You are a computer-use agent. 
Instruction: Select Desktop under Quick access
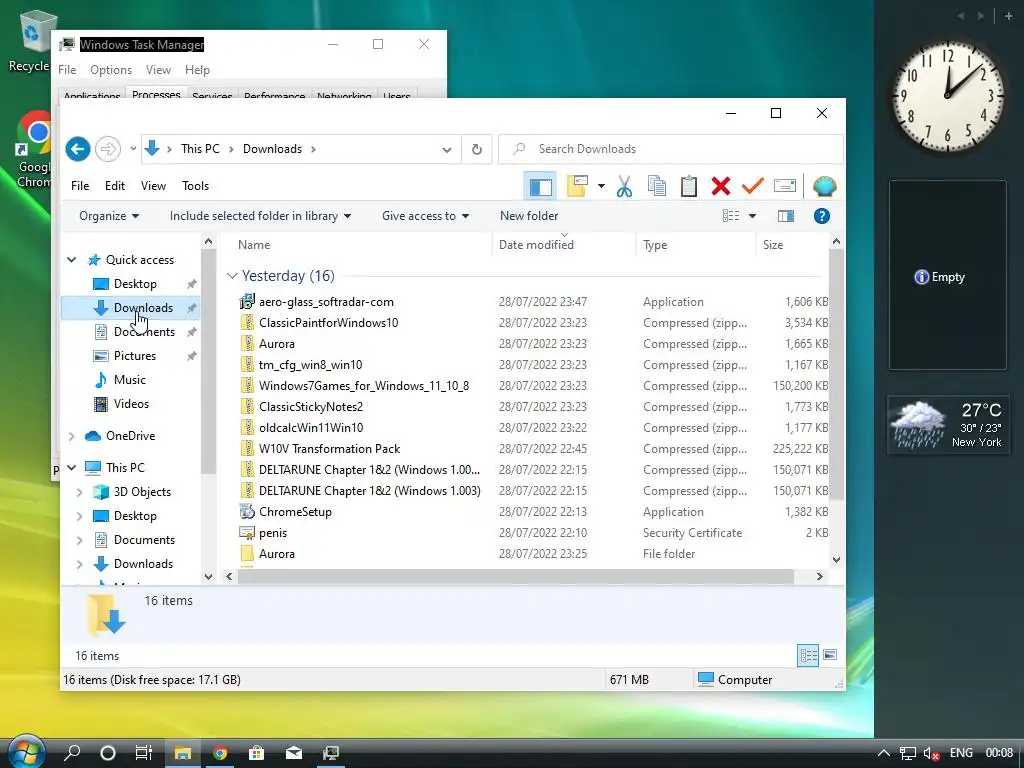135,284
